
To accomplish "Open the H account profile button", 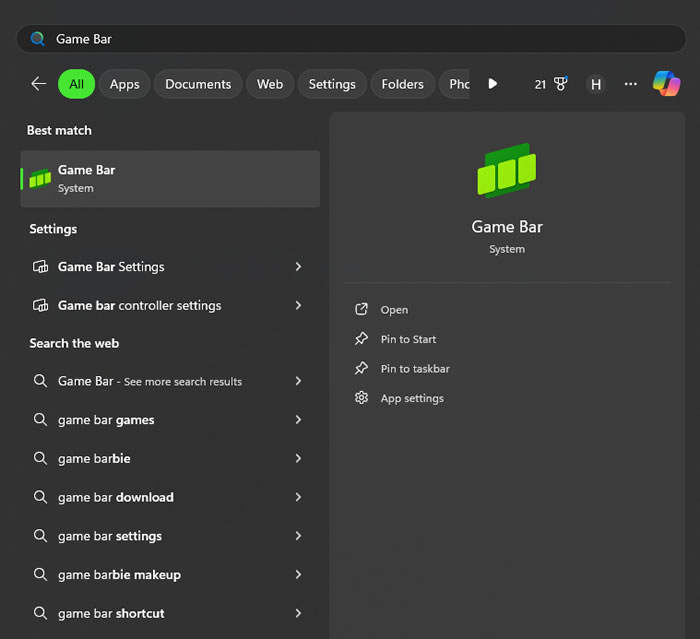I will (x=596, y=84).
